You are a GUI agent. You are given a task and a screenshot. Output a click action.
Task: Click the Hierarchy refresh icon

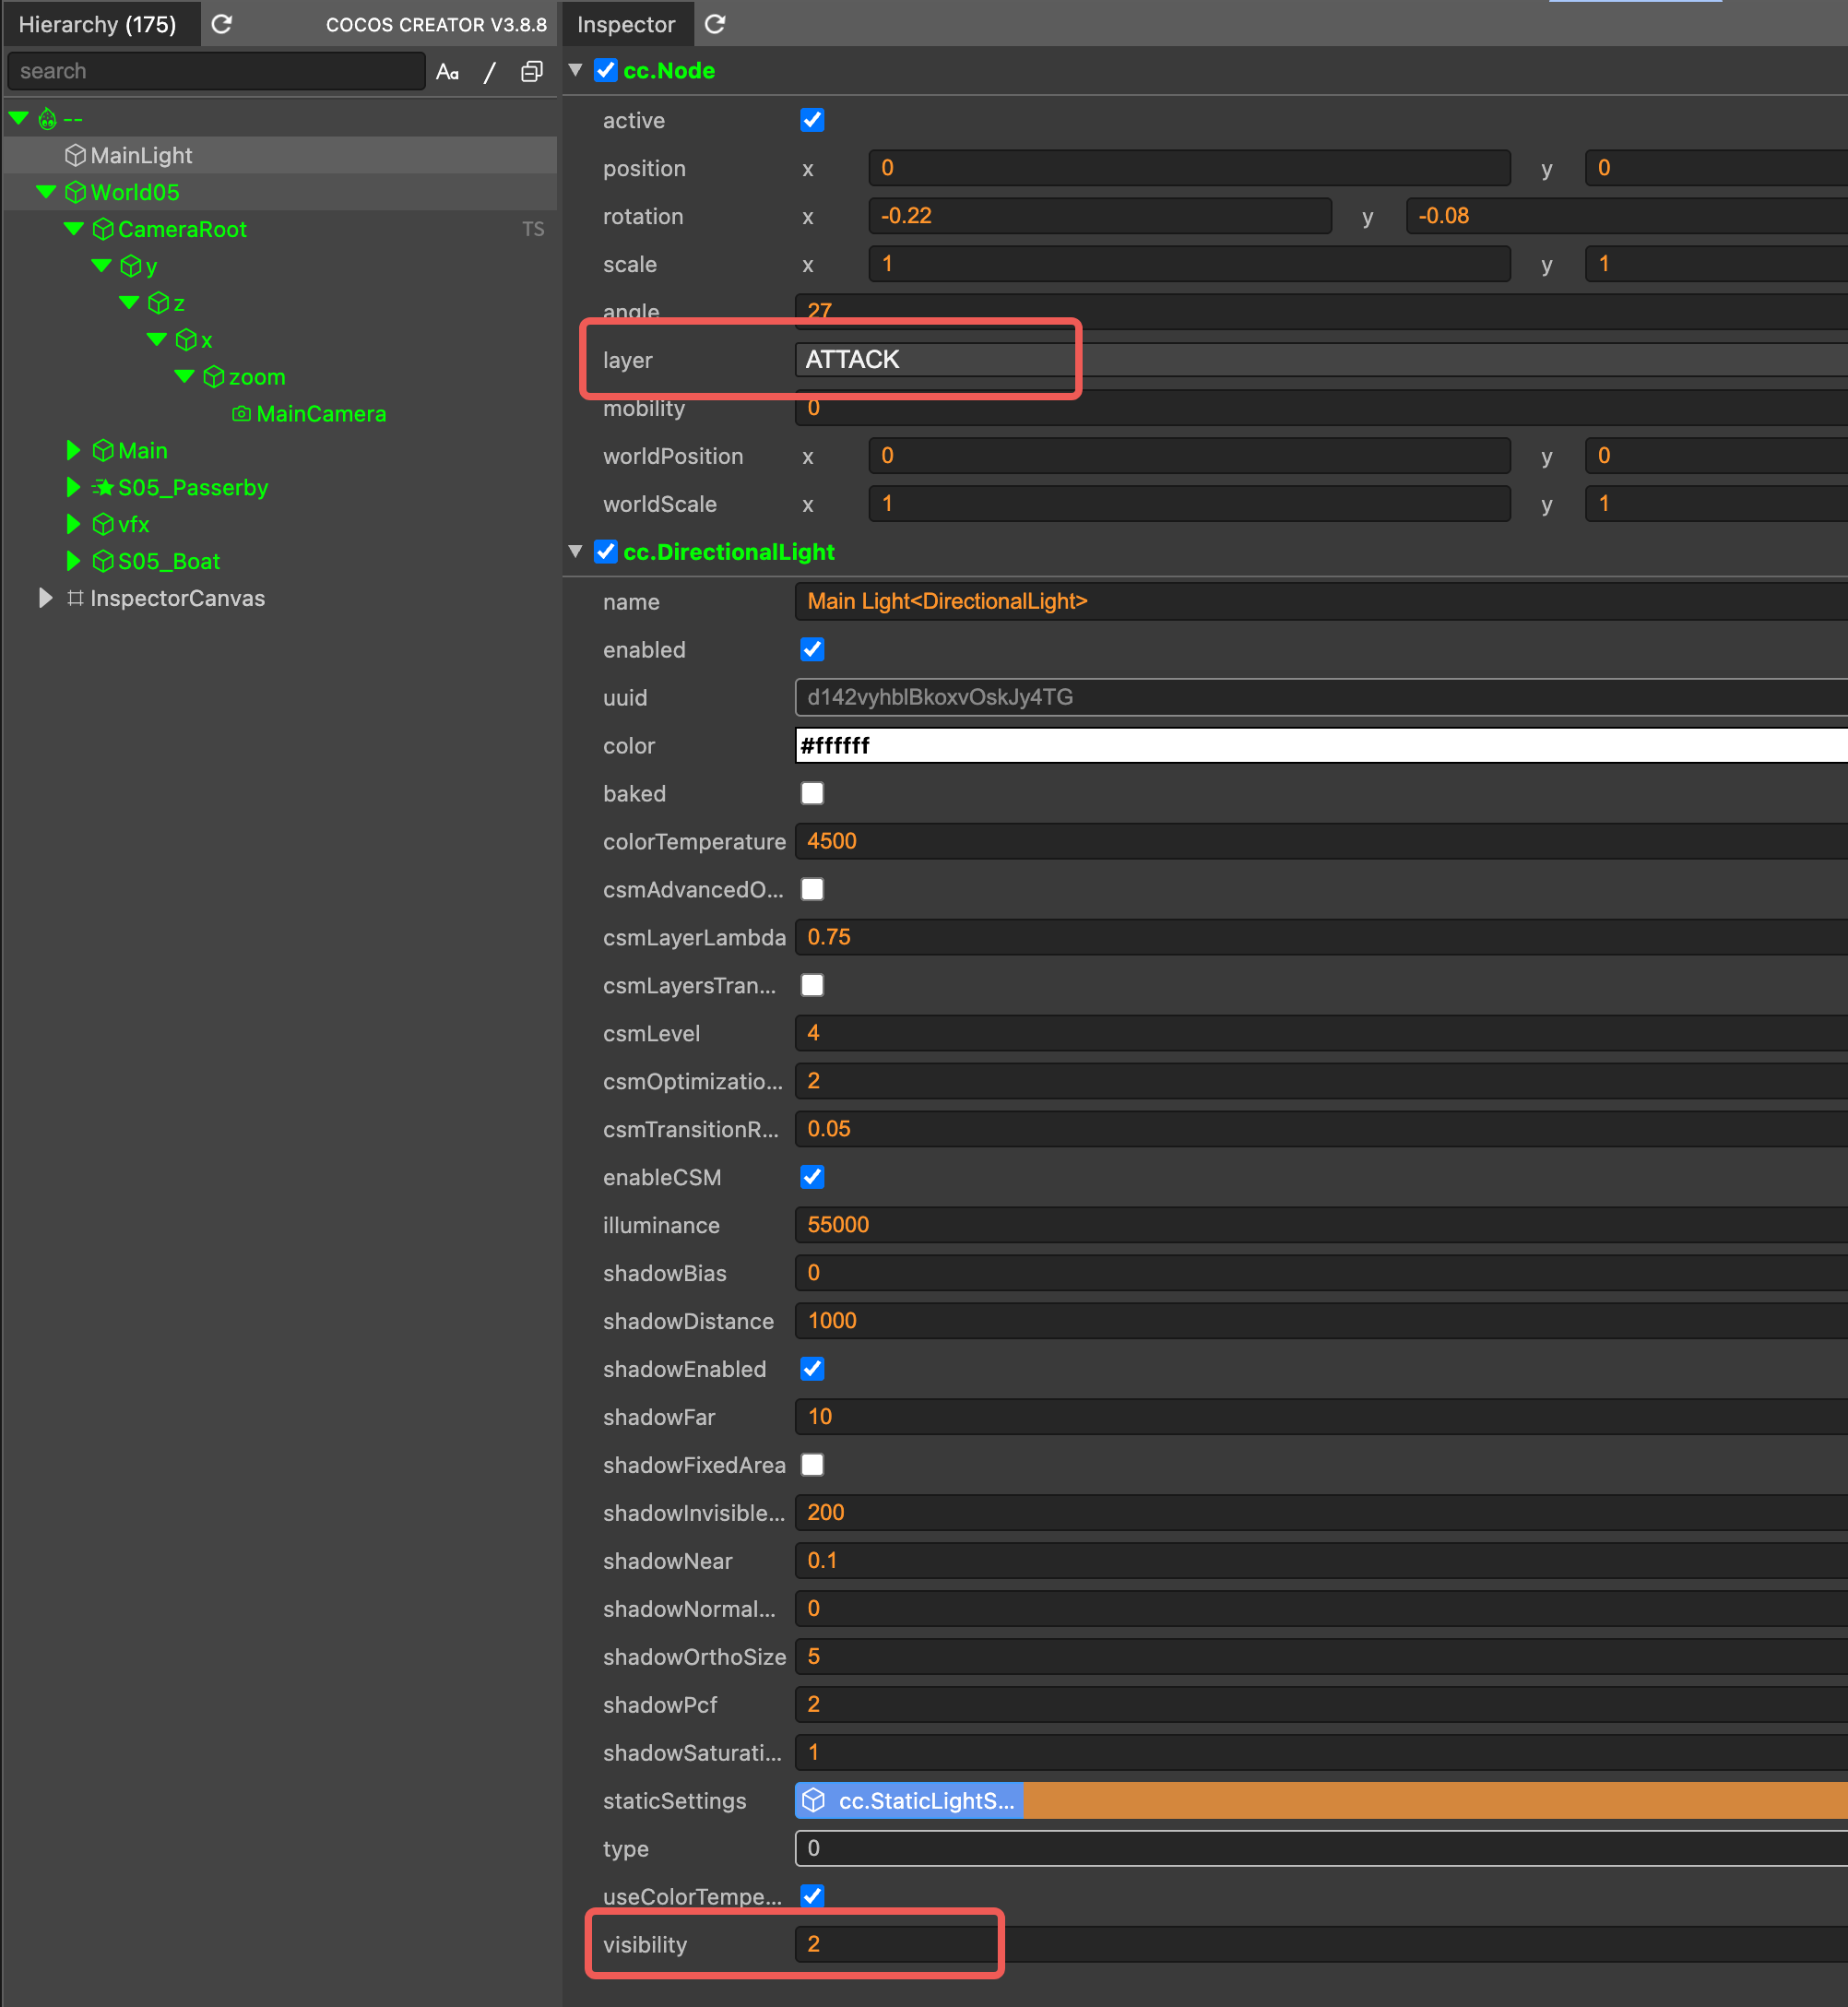click(222, 24)
